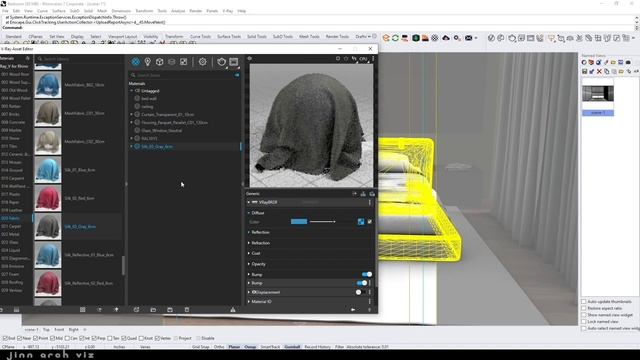
Task: Click Silk_02_Red_8cm library thumbnail
Action: 48,198
